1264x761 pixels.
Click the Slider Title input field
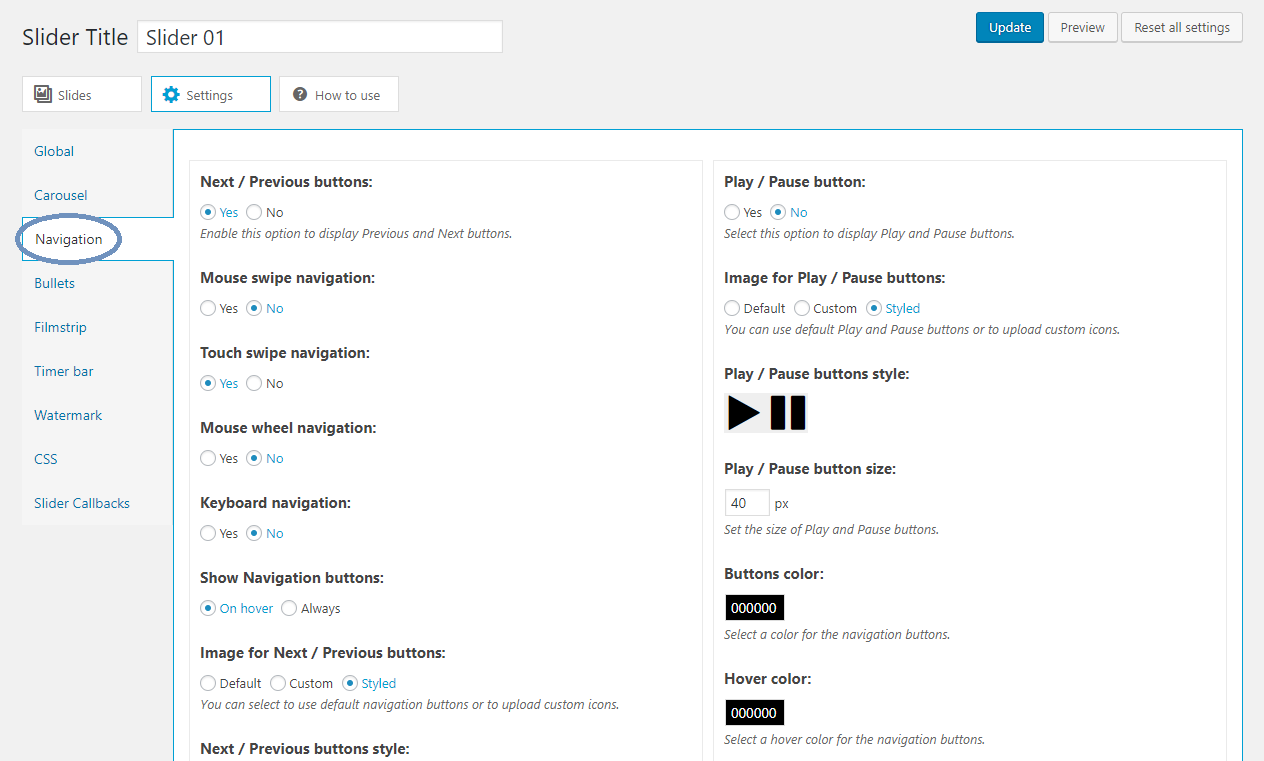point(320,37)
